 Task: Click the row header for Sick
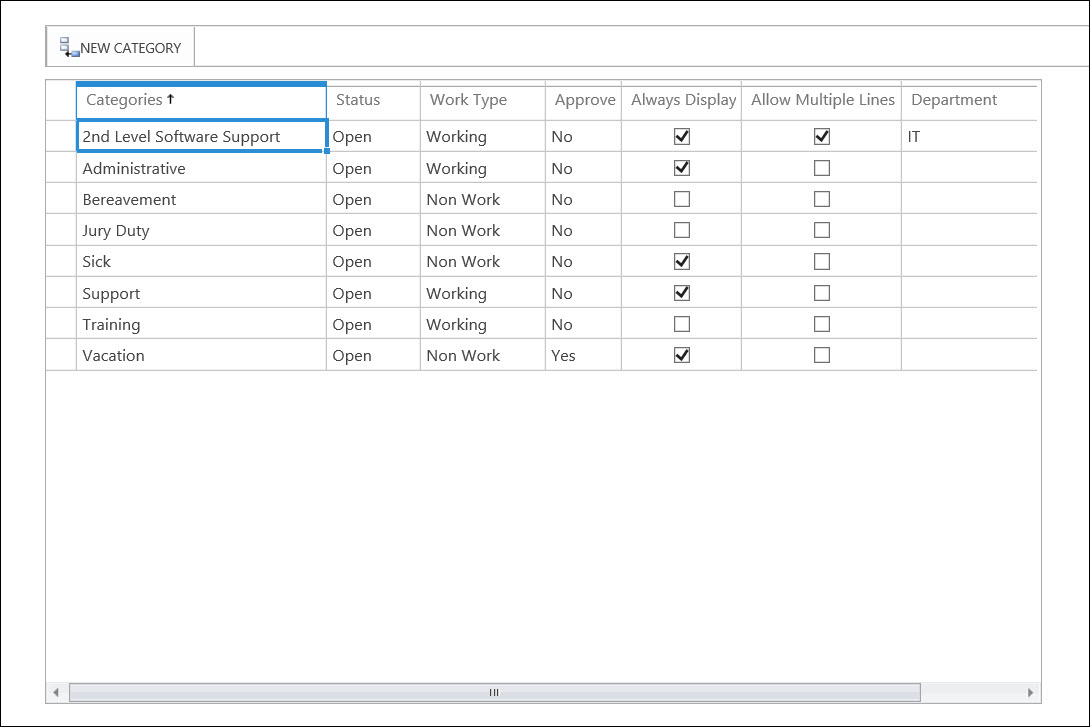[61, 261]
